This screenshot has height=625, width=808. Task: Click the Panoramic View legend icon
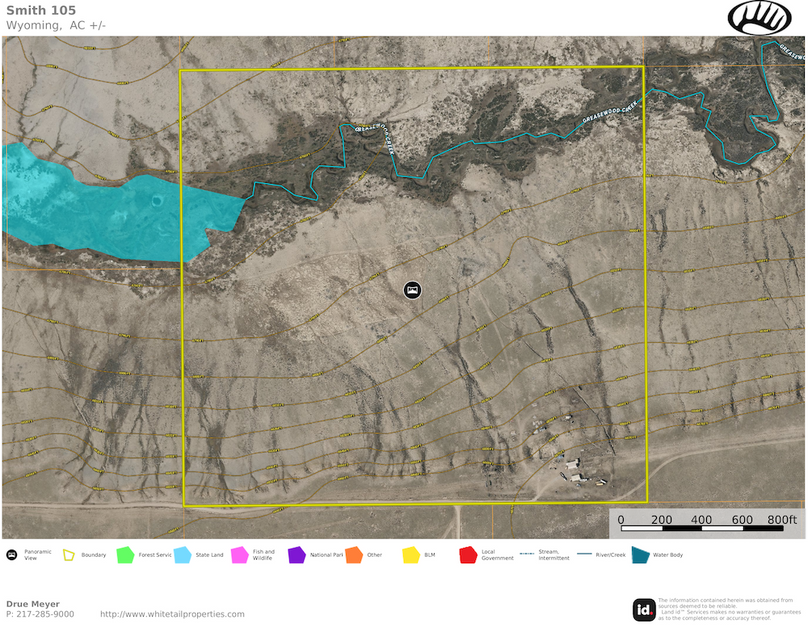[x=11, y=554]
